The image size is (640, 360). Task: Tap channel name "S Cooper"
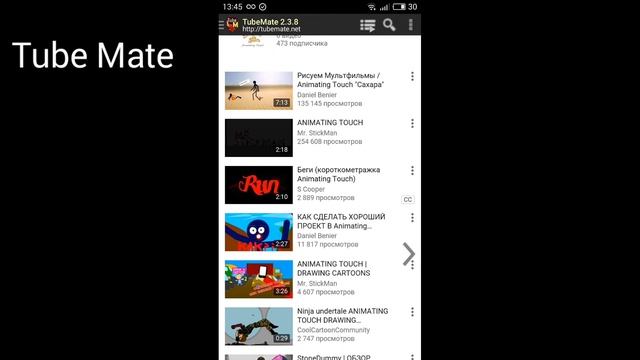311,189
